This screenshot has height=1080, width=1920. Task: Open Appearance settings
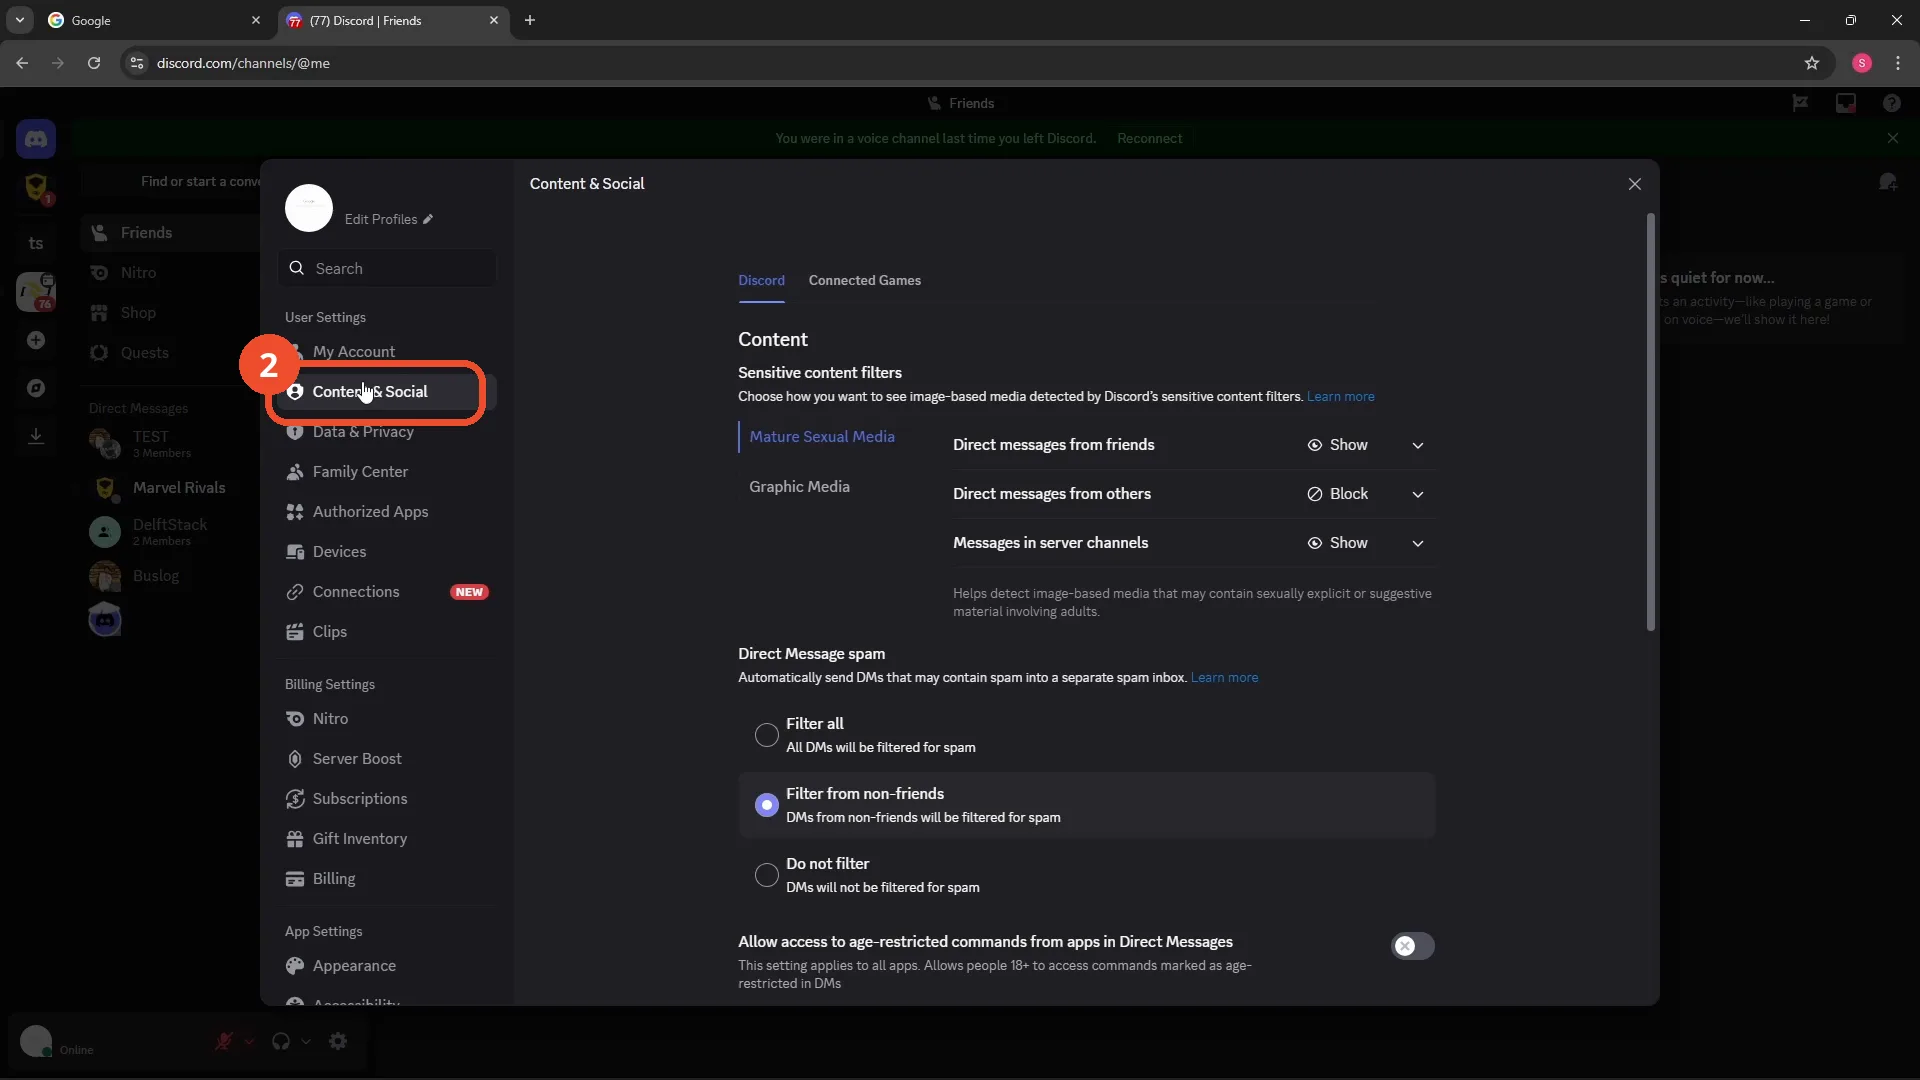point(385,966)
